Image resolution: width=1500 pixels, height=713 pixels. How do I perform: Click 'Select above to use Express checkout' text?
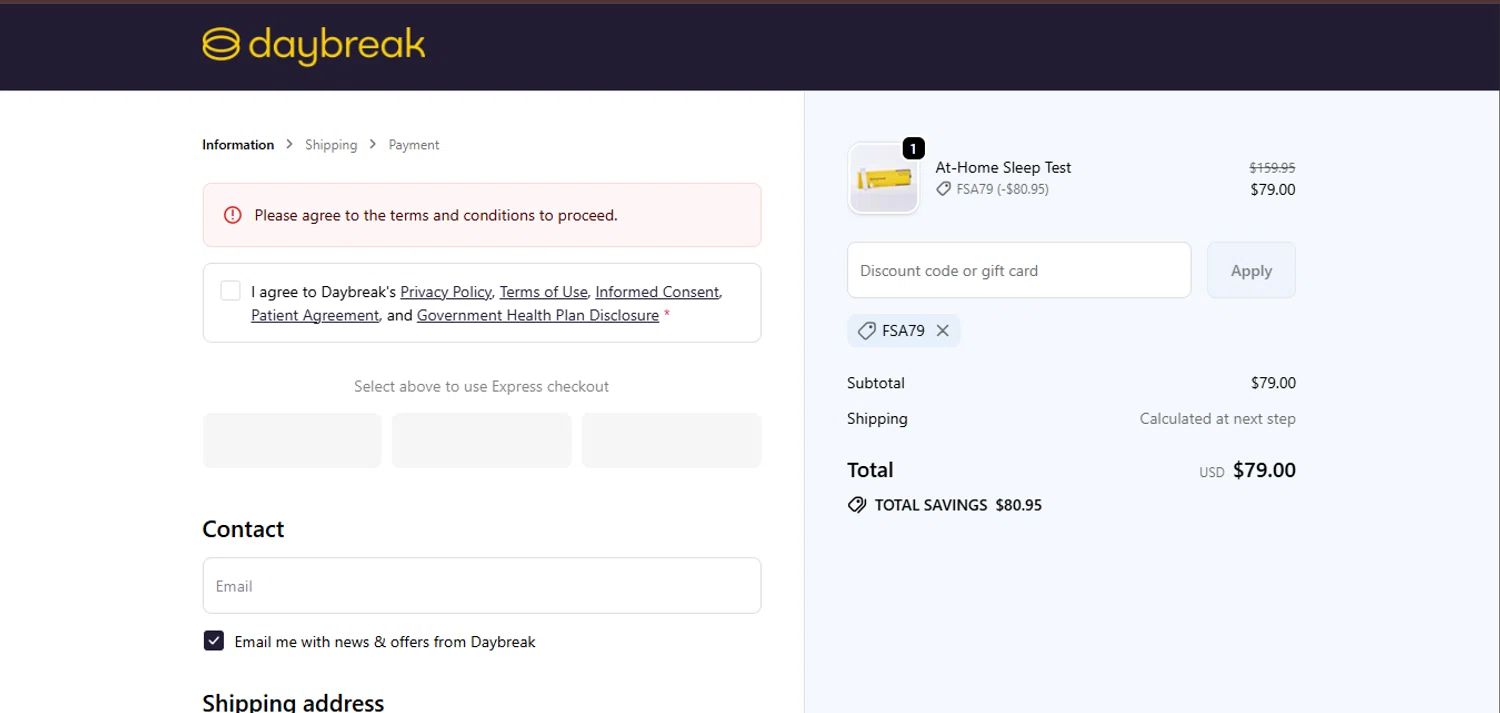[481, 386]
